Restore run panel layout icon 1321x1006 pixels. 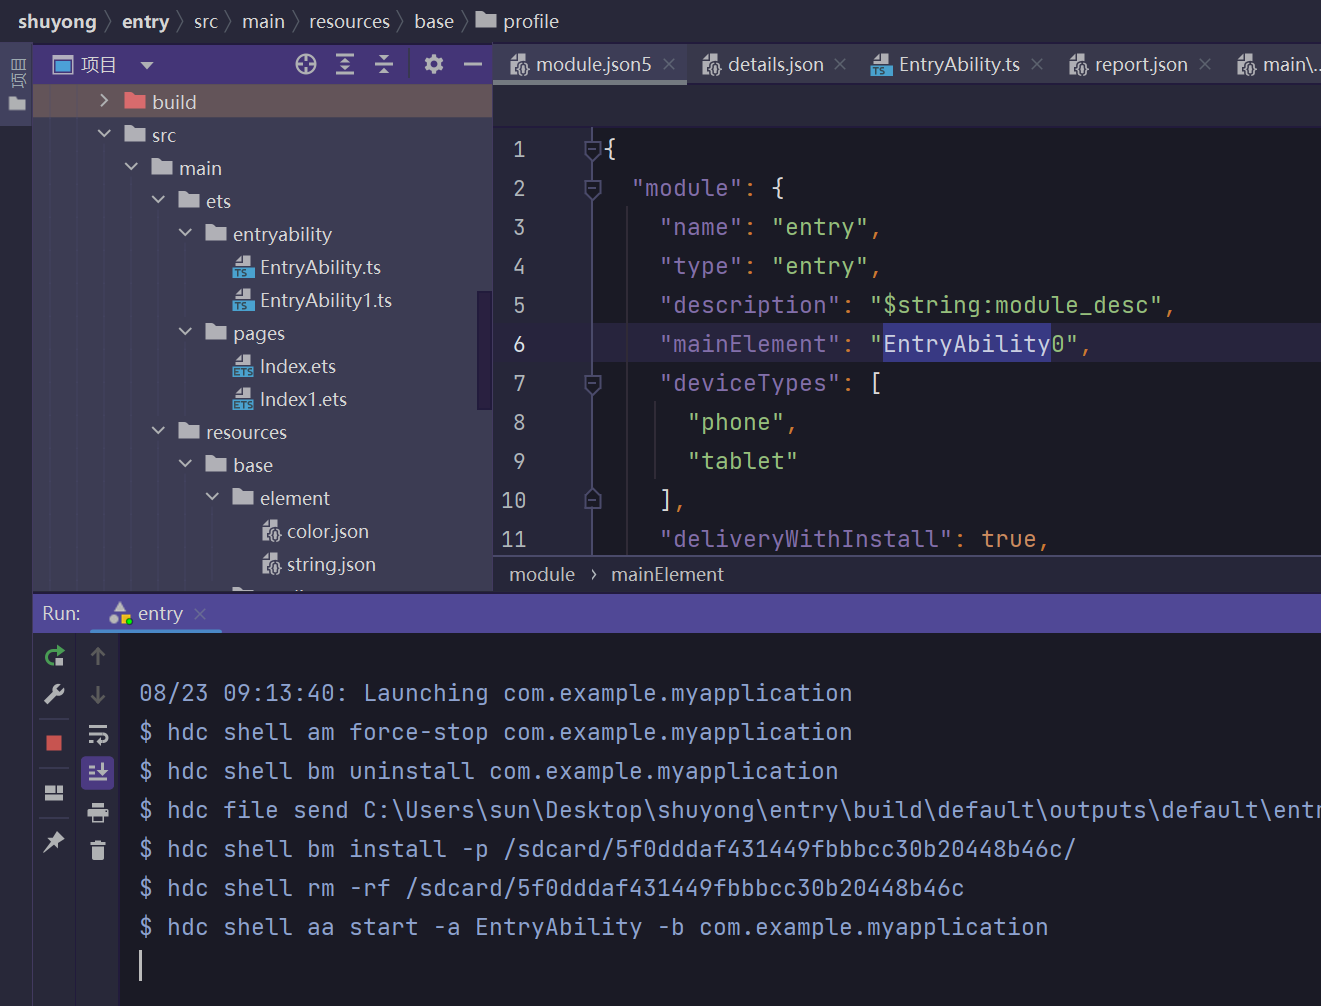pyautogui.click(x=54, y=793)
